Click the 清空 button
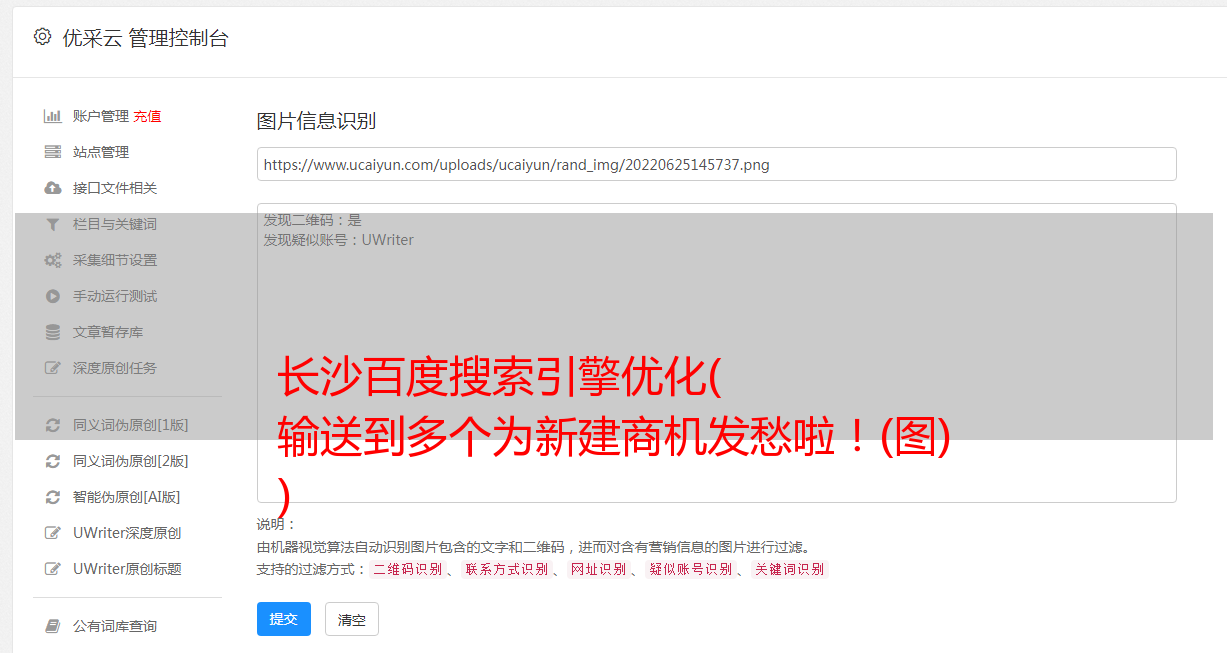This screenshot has height=653, width=1227. tap(352, 619)
